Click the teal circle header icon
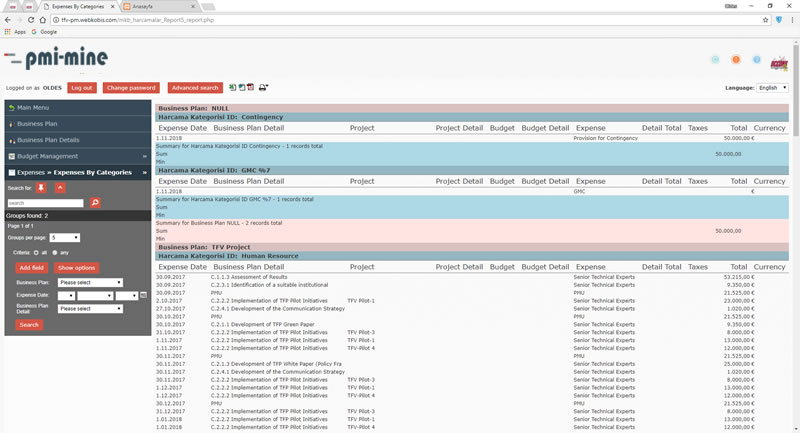The height and width of the screenshot is (433, 800). (715, 60)
